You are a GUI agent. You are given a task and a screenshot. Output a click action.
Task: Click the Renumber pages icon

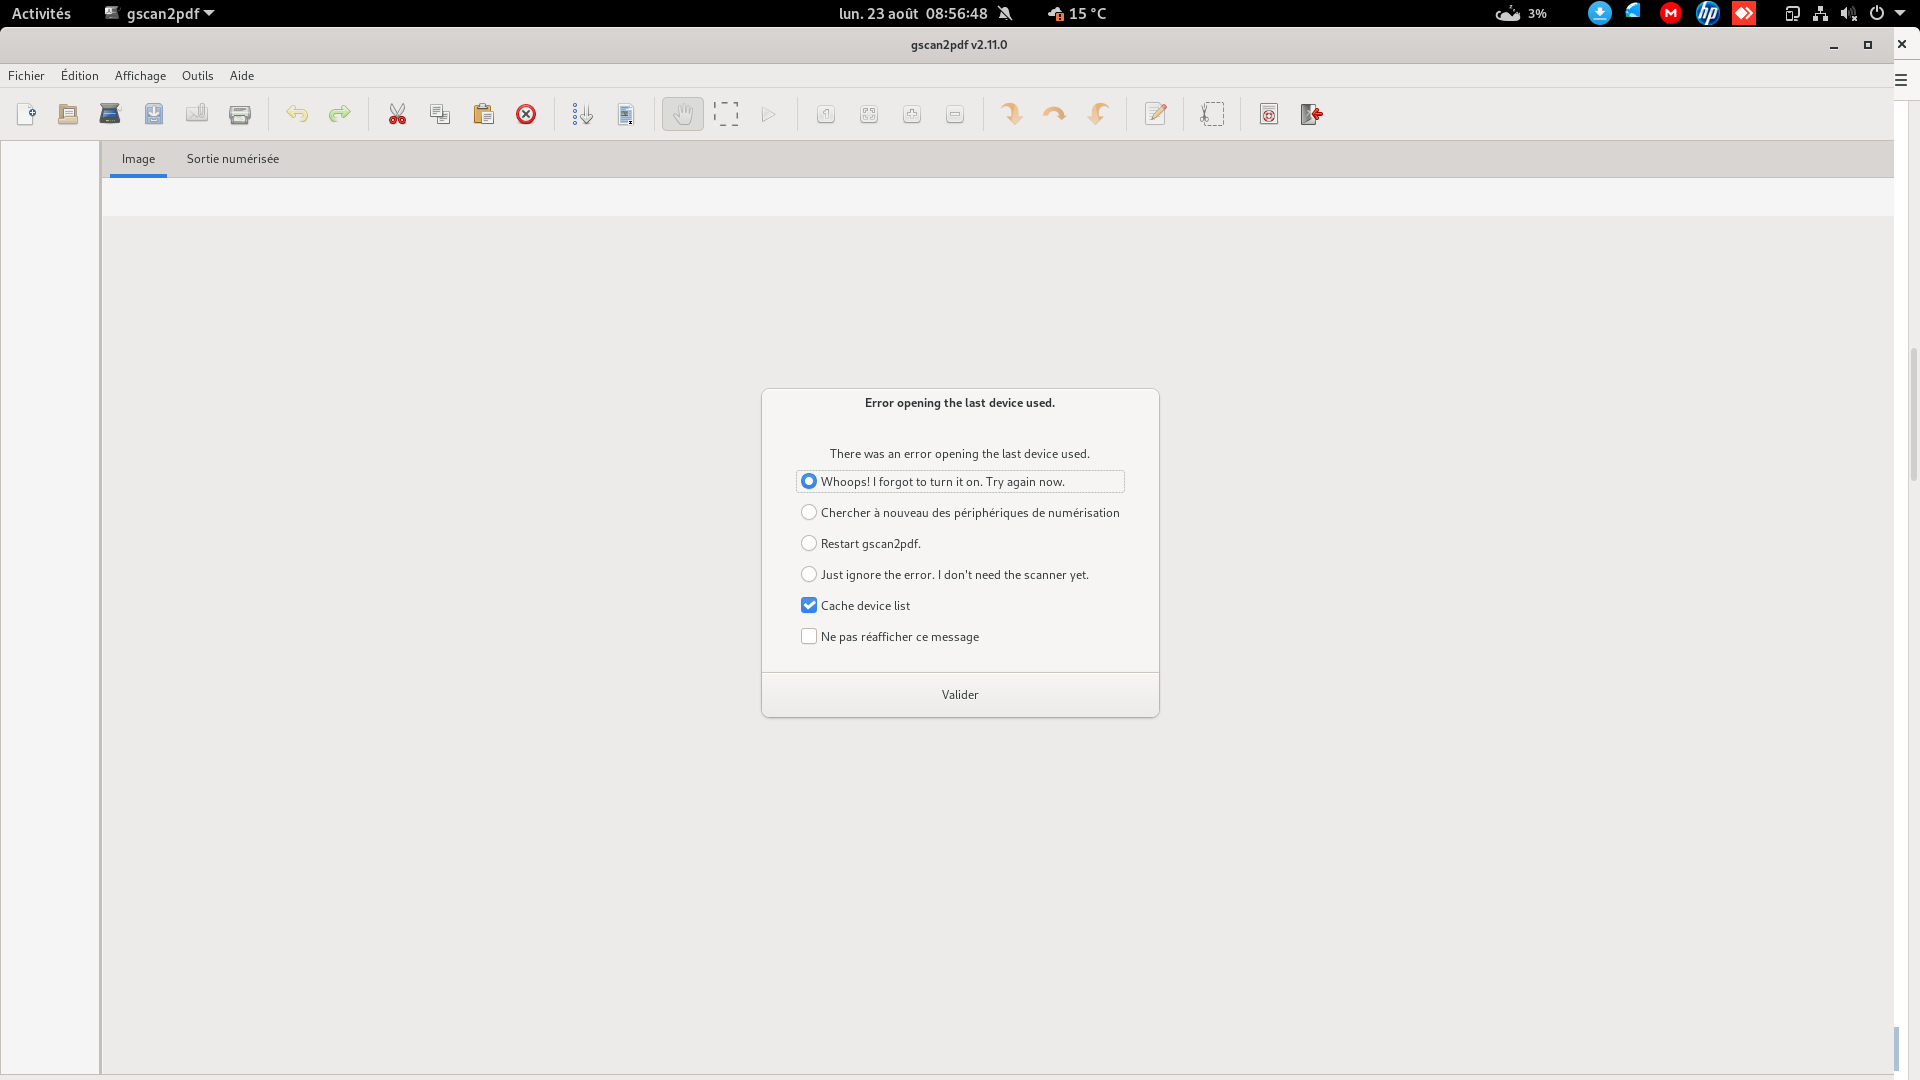tap(583, 114)
